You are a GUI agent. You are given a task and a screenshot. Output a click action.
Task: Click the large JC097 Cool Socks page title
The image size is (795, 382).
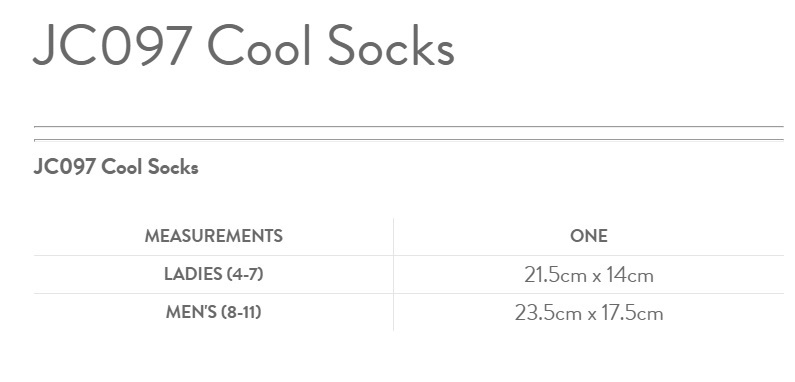[243, 46]
